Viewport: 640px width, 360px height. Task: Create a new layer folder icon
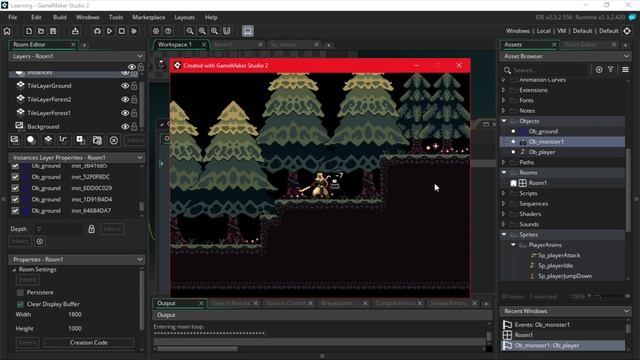click(97, 140)
